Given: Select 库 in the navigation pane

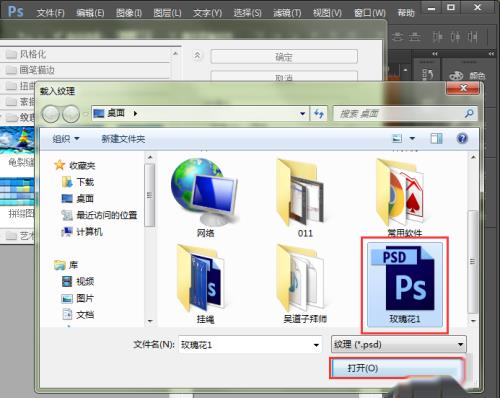Looking at the screenshot, I should point(66,265).
